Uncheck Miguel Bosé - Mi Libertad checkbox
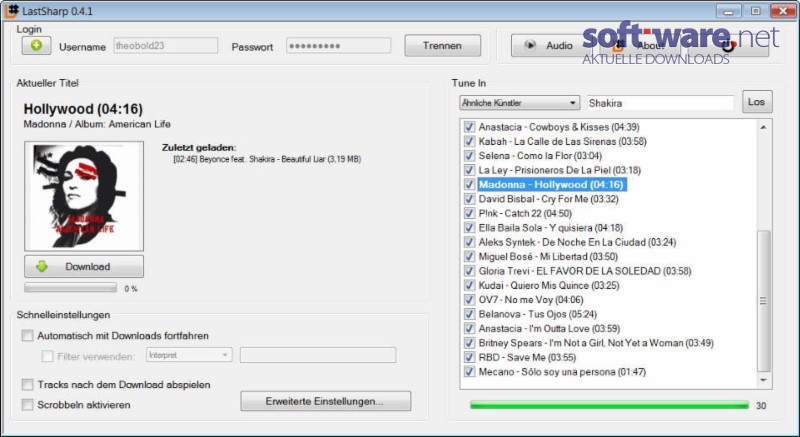Viewport: 800px width, 437px height. [x=469, y=256]
